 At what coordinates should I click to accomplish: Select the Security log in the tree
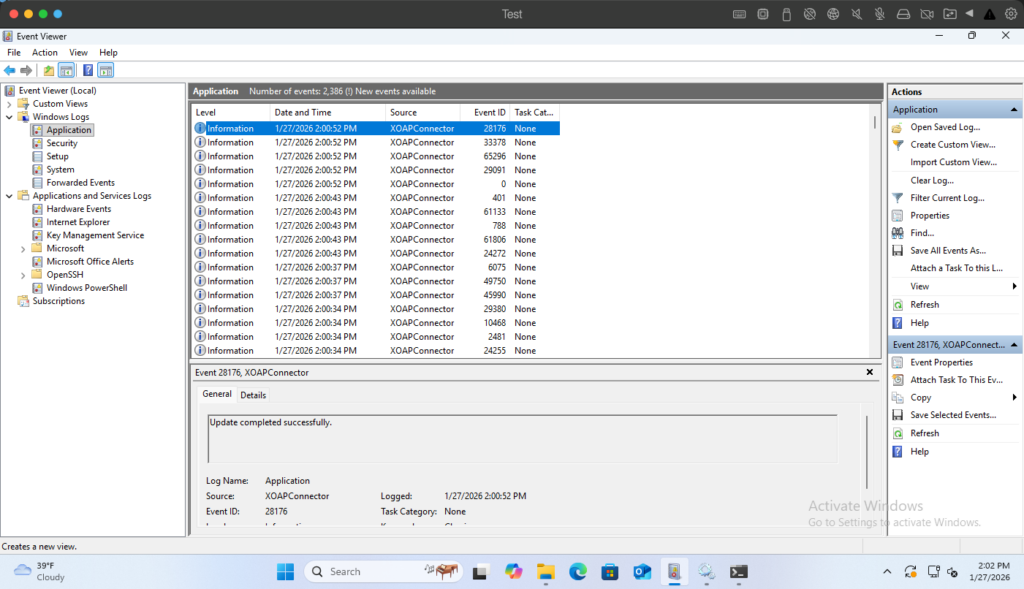61,143
